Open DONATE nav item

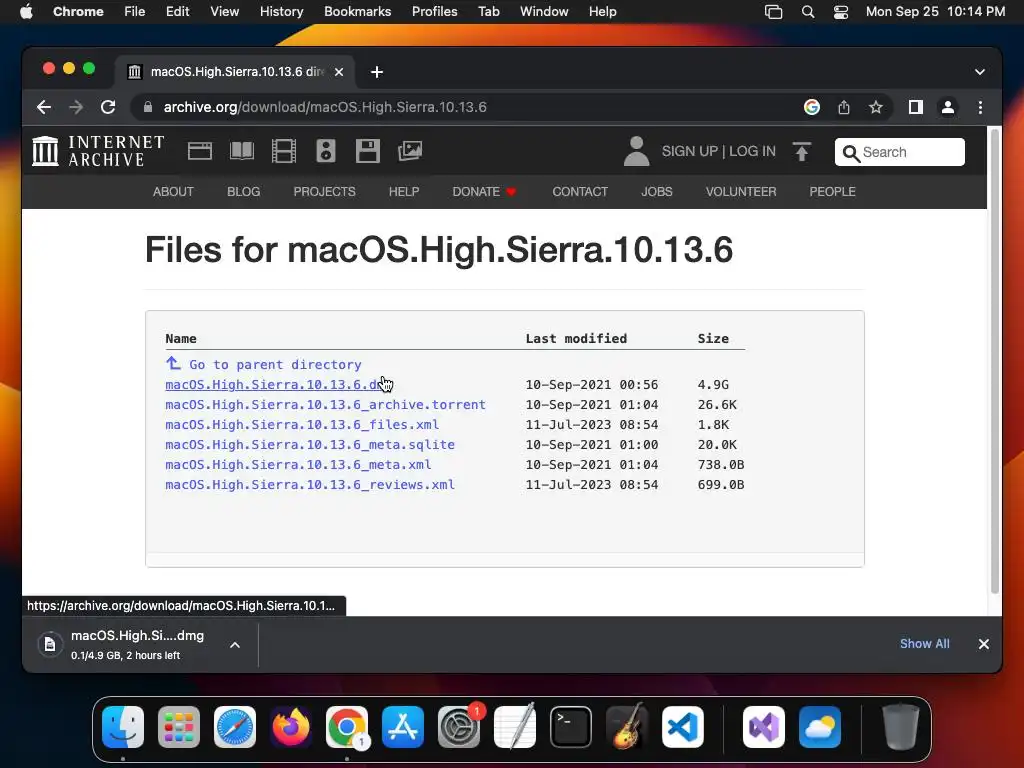pos(484,191)
